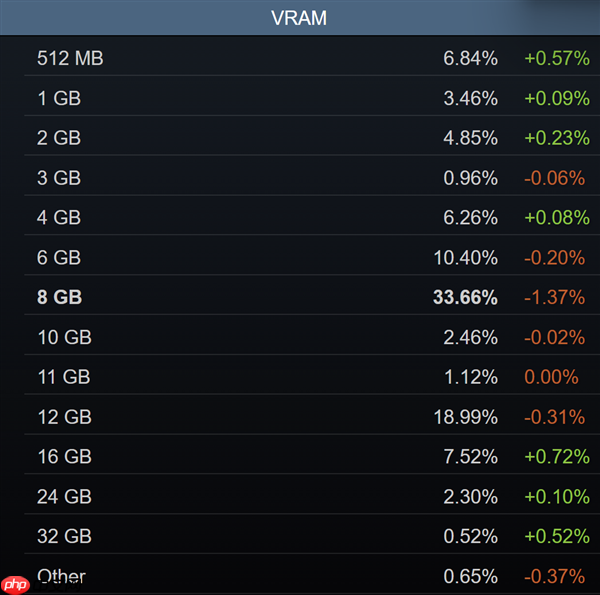600x595 pixels.
Task: Click the 1 GB row label
Action: click(59, 98)
